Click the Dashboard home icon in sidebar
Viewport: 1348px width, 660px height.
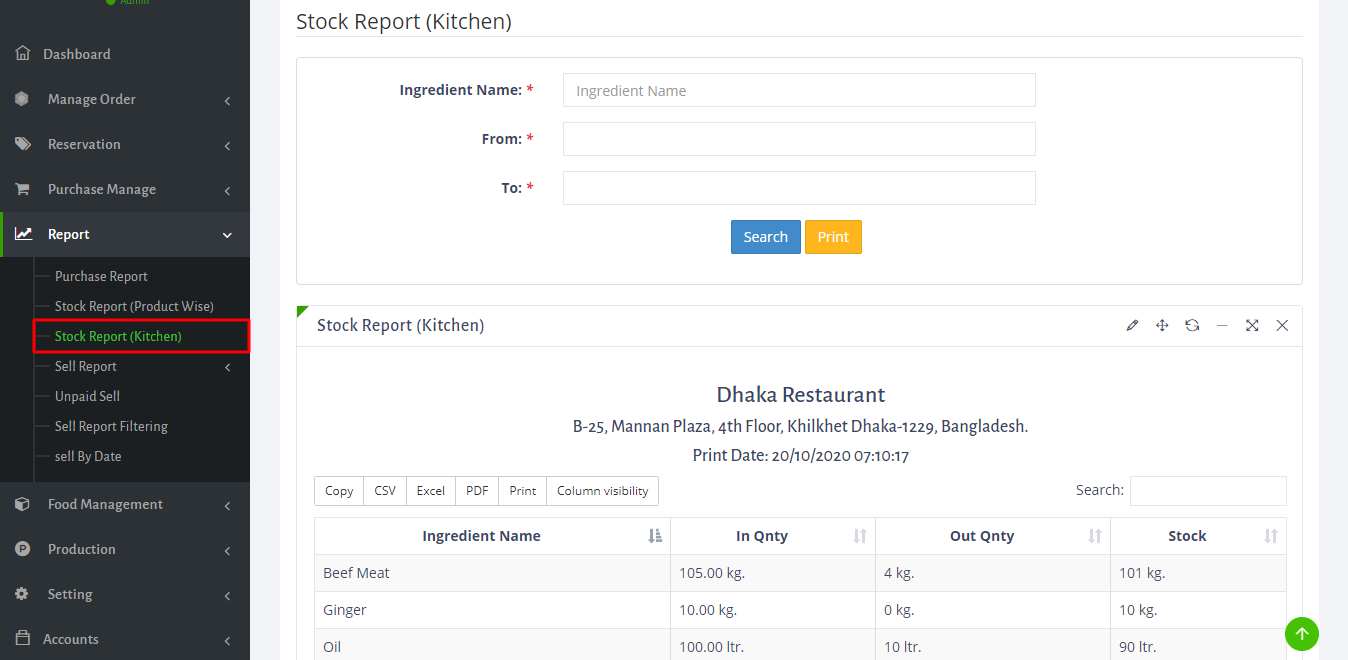tap(22, 54)
